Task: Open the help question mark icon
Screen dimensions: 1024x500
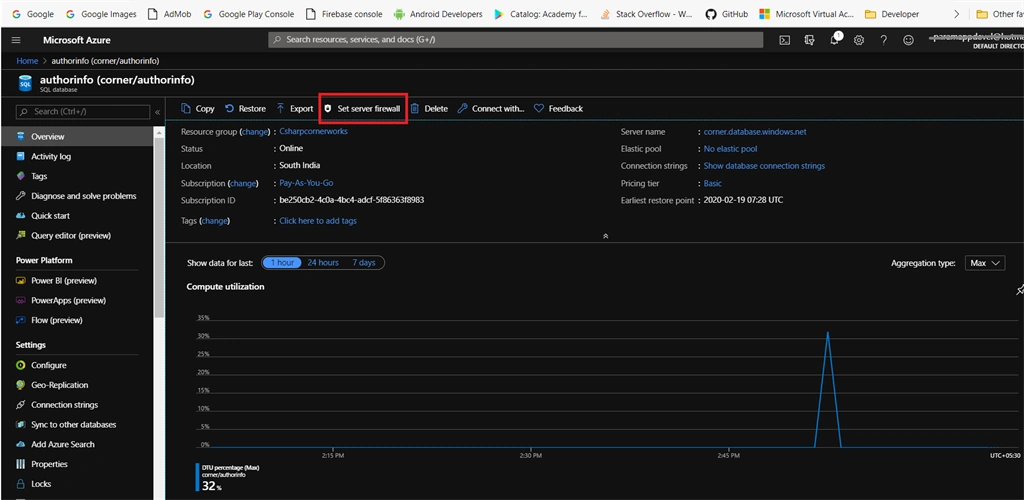Action: (x=884, y=40)
